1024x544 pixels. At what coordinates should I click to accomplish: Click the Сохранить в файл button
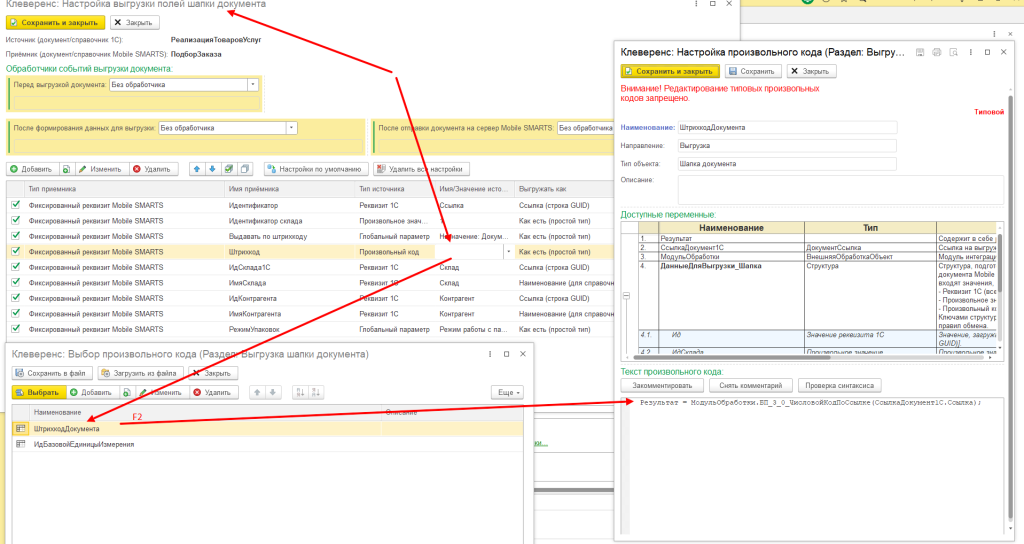click(x=52, y=374)
